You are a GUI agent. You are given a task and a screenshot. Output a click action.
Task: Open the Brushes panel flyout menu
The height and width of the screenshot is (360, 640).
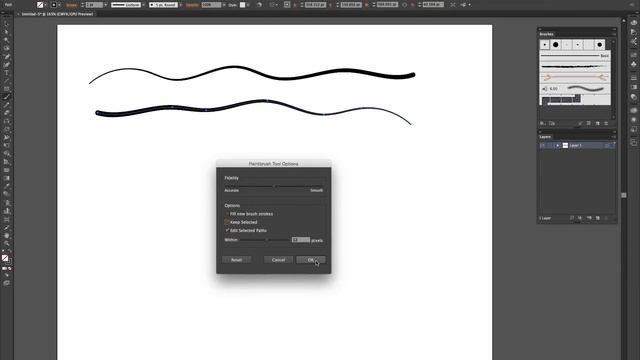pos(613,34)
